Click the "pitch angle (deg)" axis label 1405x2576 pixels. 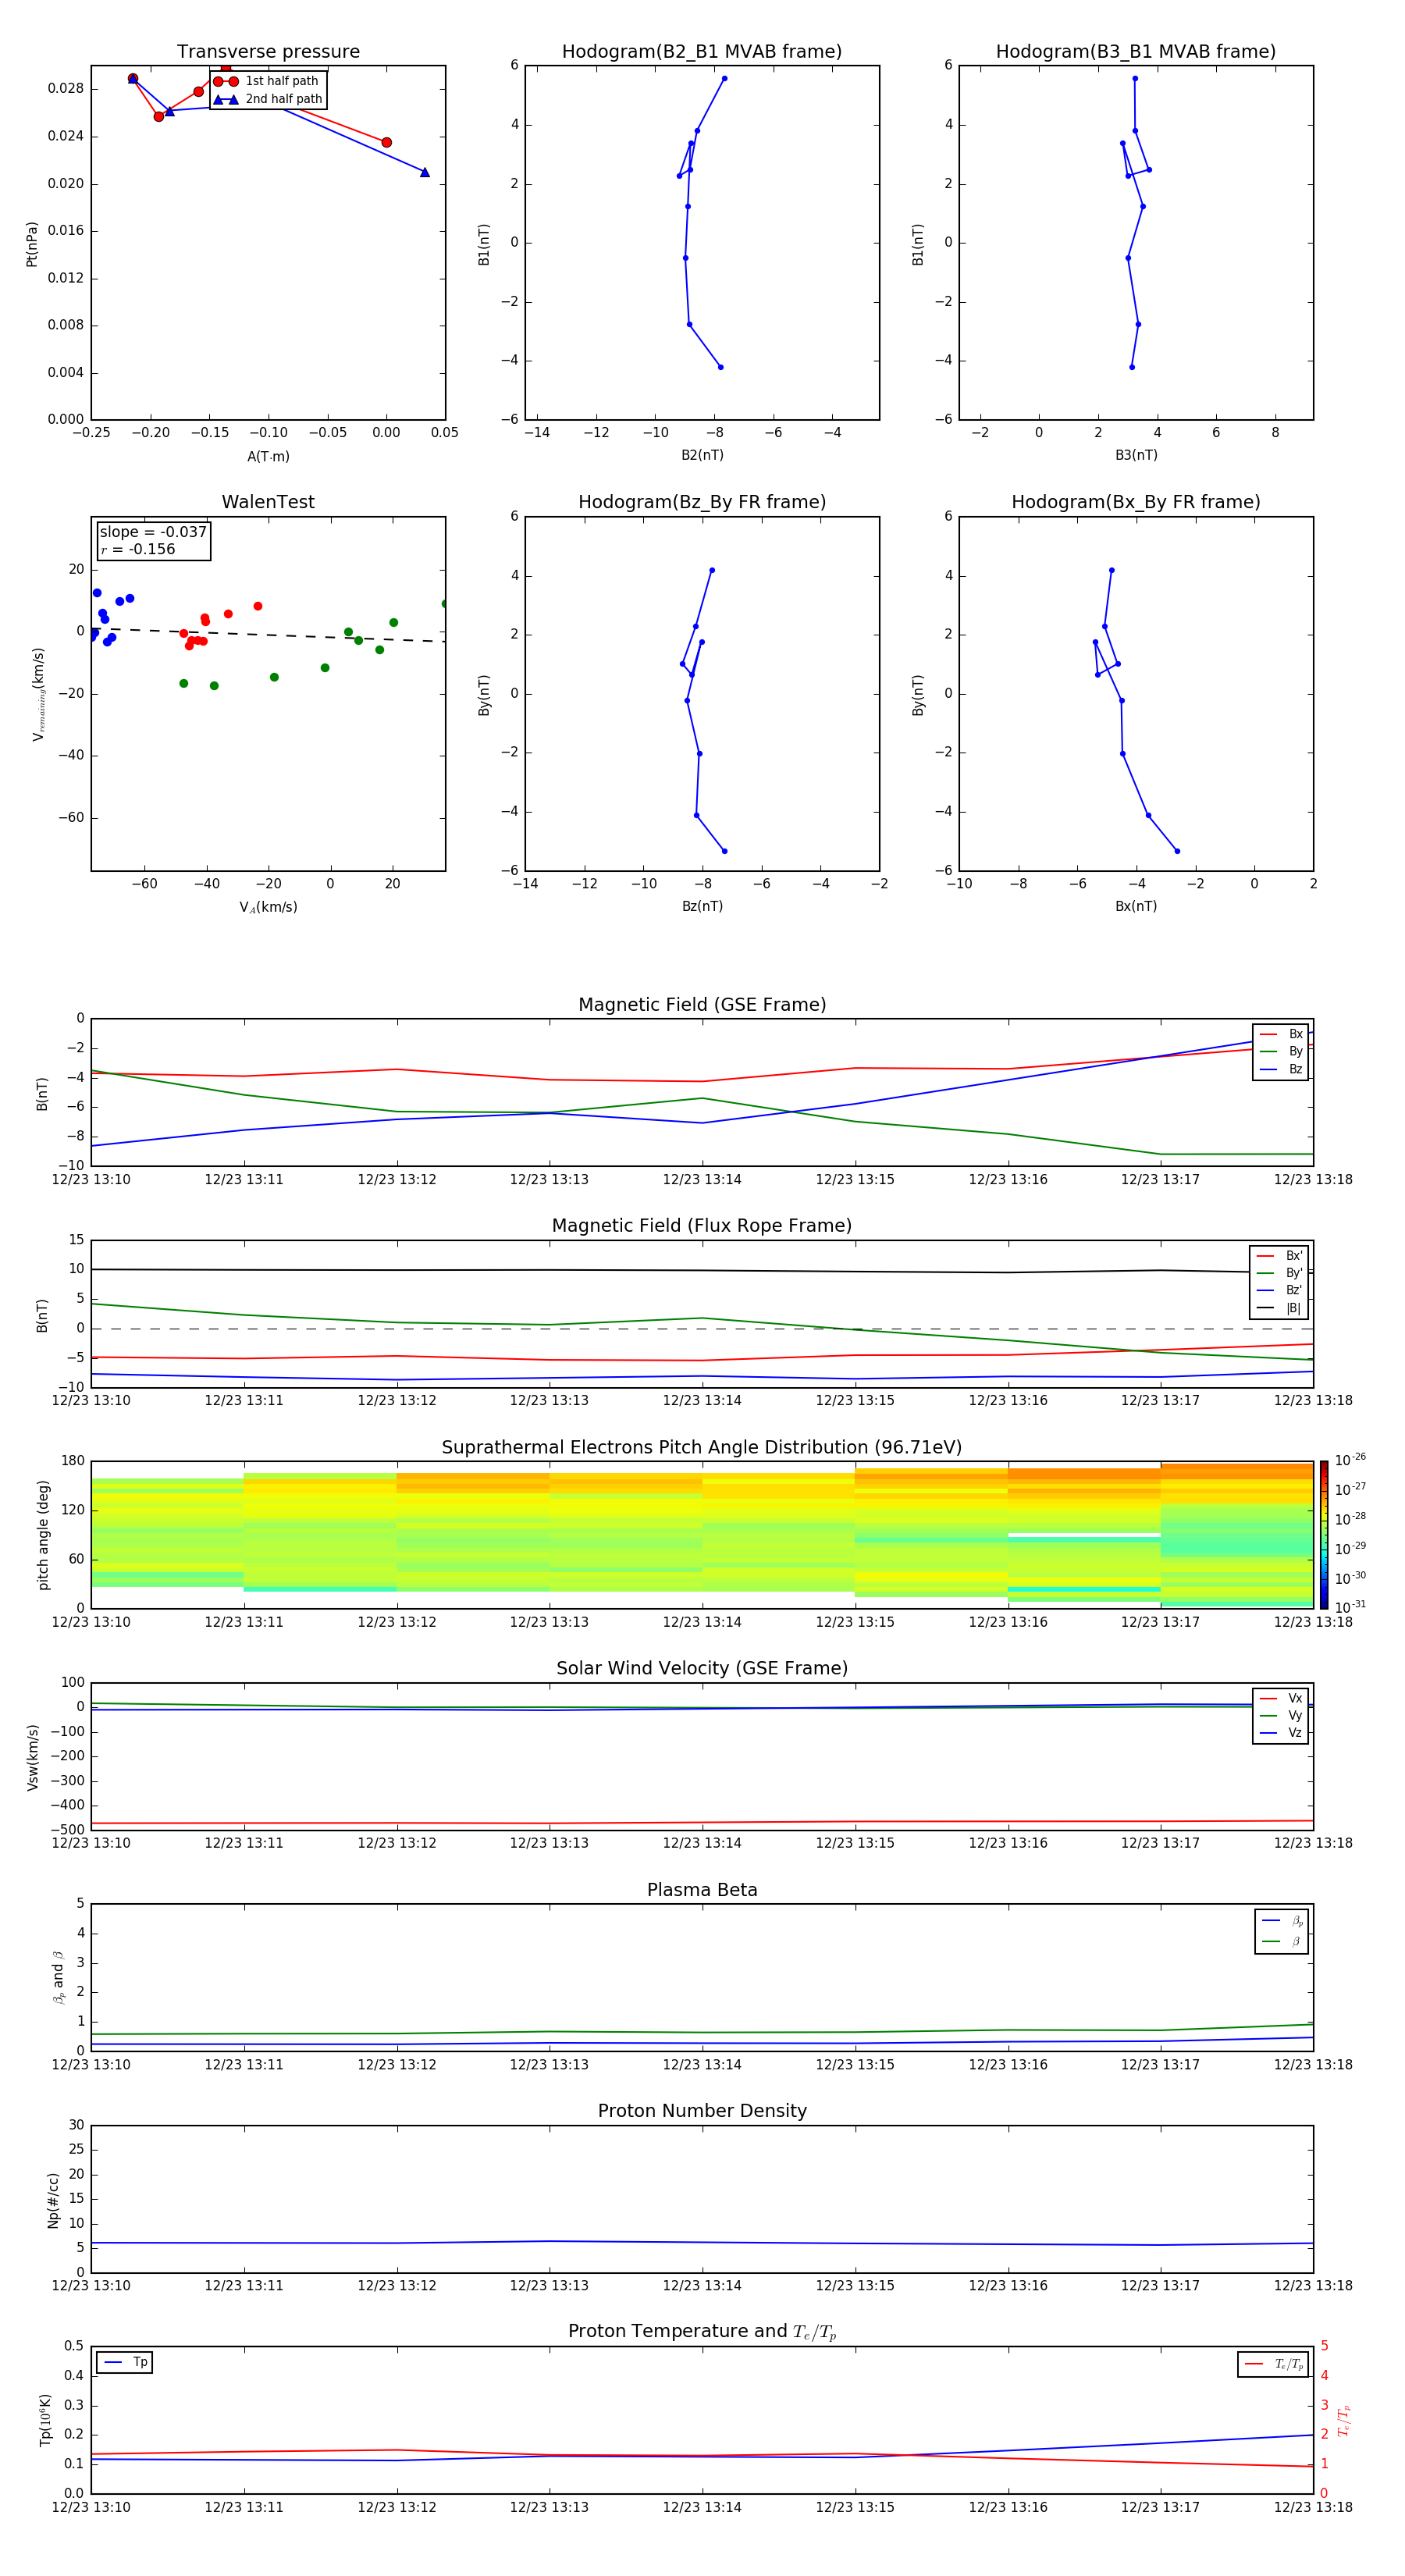pos(43,1535)
